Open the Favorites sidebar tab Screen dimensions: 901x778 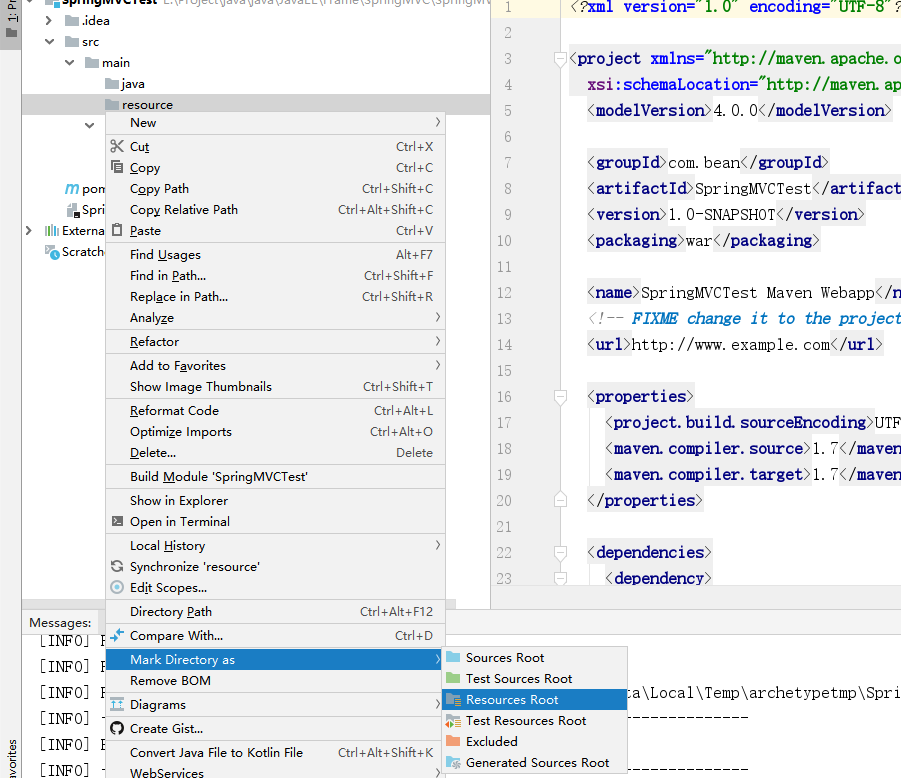(11, 758)
